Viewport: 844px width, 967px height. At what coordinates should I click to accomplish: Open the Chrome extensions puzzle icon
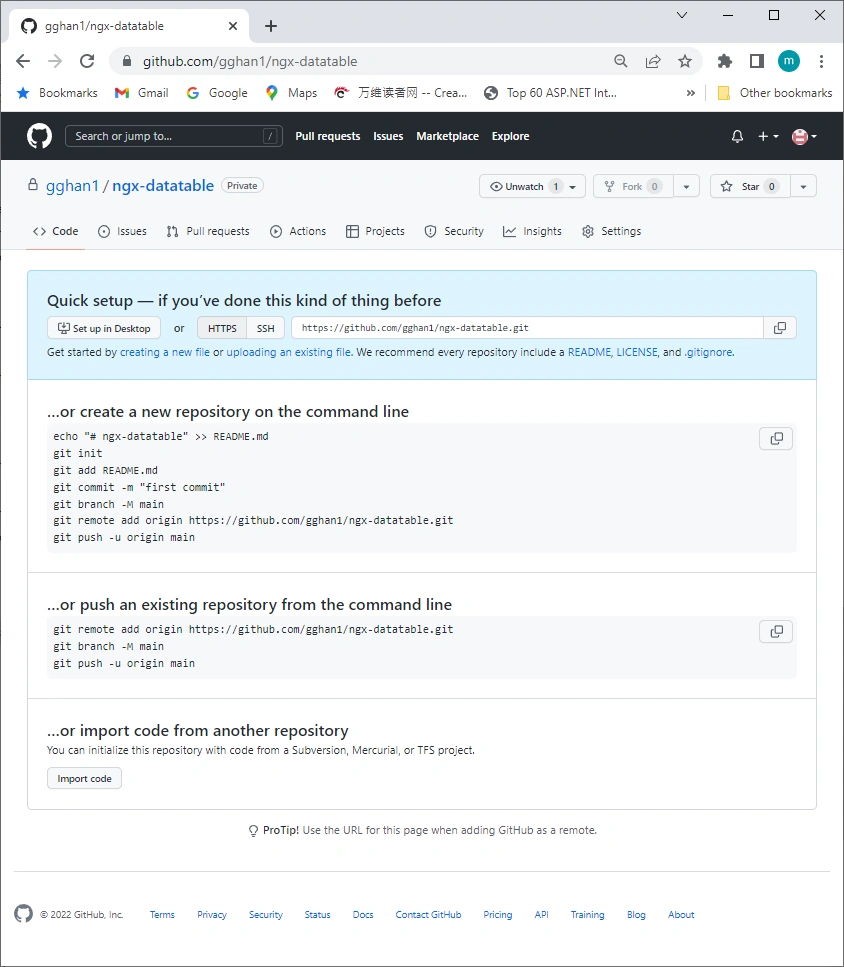point(725,61)
